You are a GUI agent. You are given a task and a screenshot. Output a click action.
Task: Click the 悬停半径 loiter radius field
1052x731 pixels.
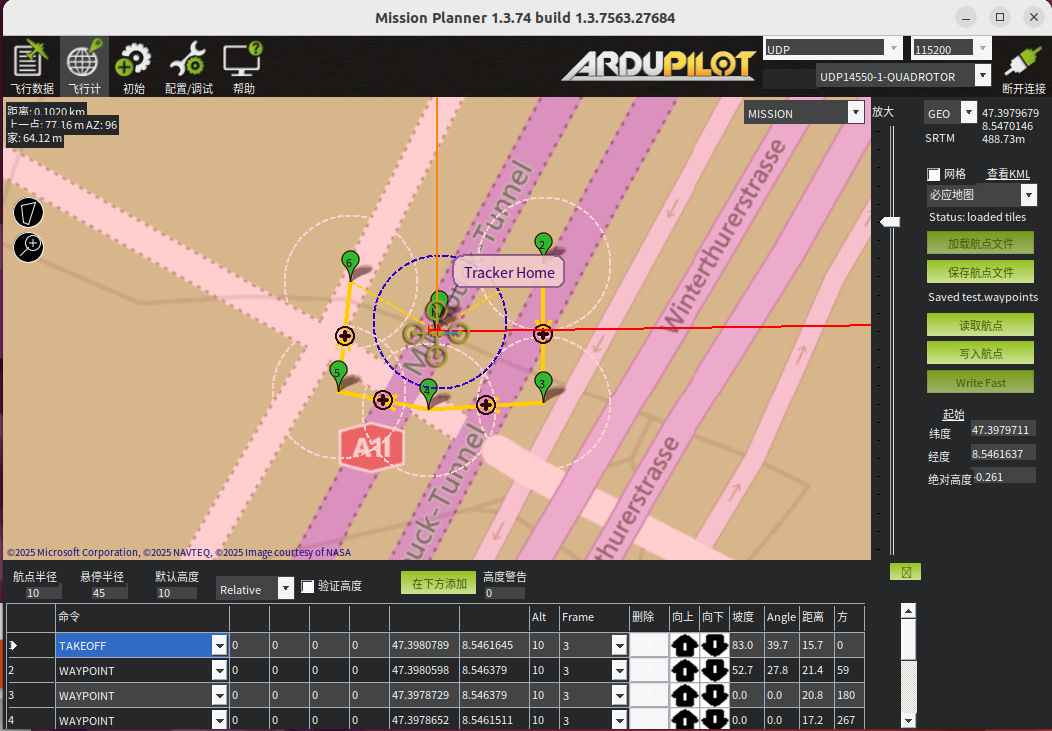tap(109, 593)
